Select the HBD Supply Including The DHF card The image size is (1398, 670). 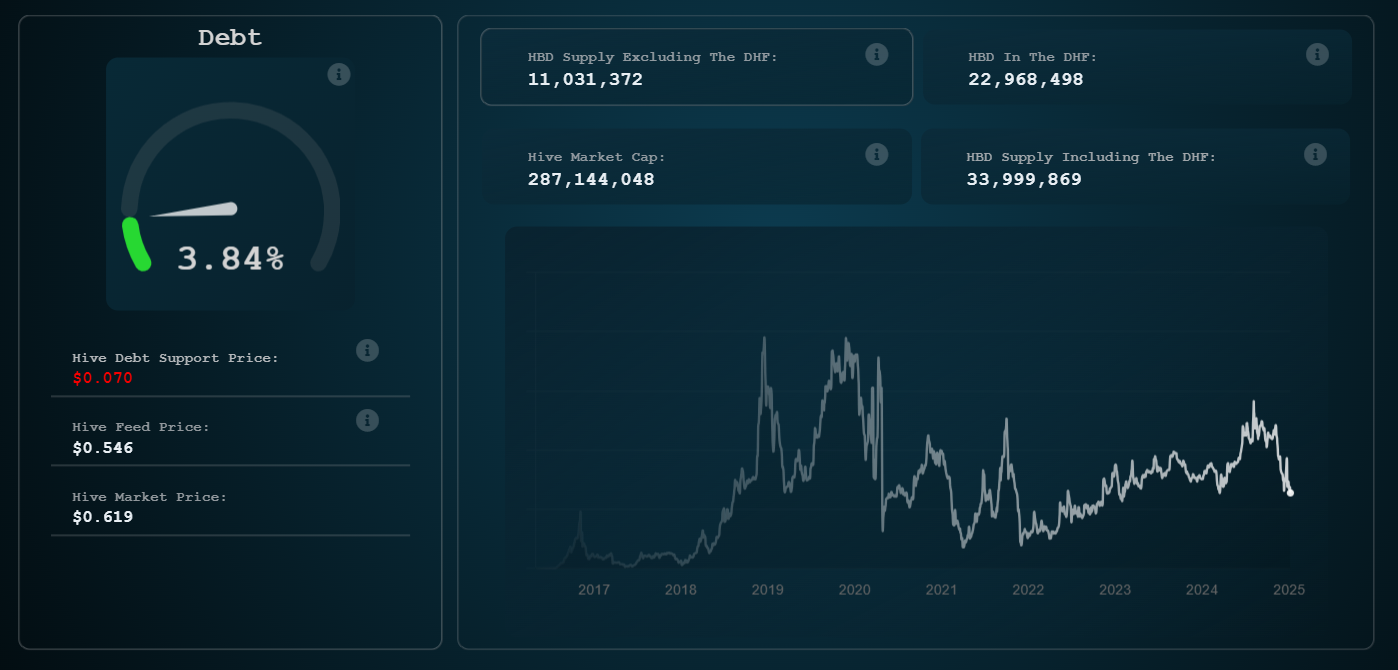(1136, 167)
